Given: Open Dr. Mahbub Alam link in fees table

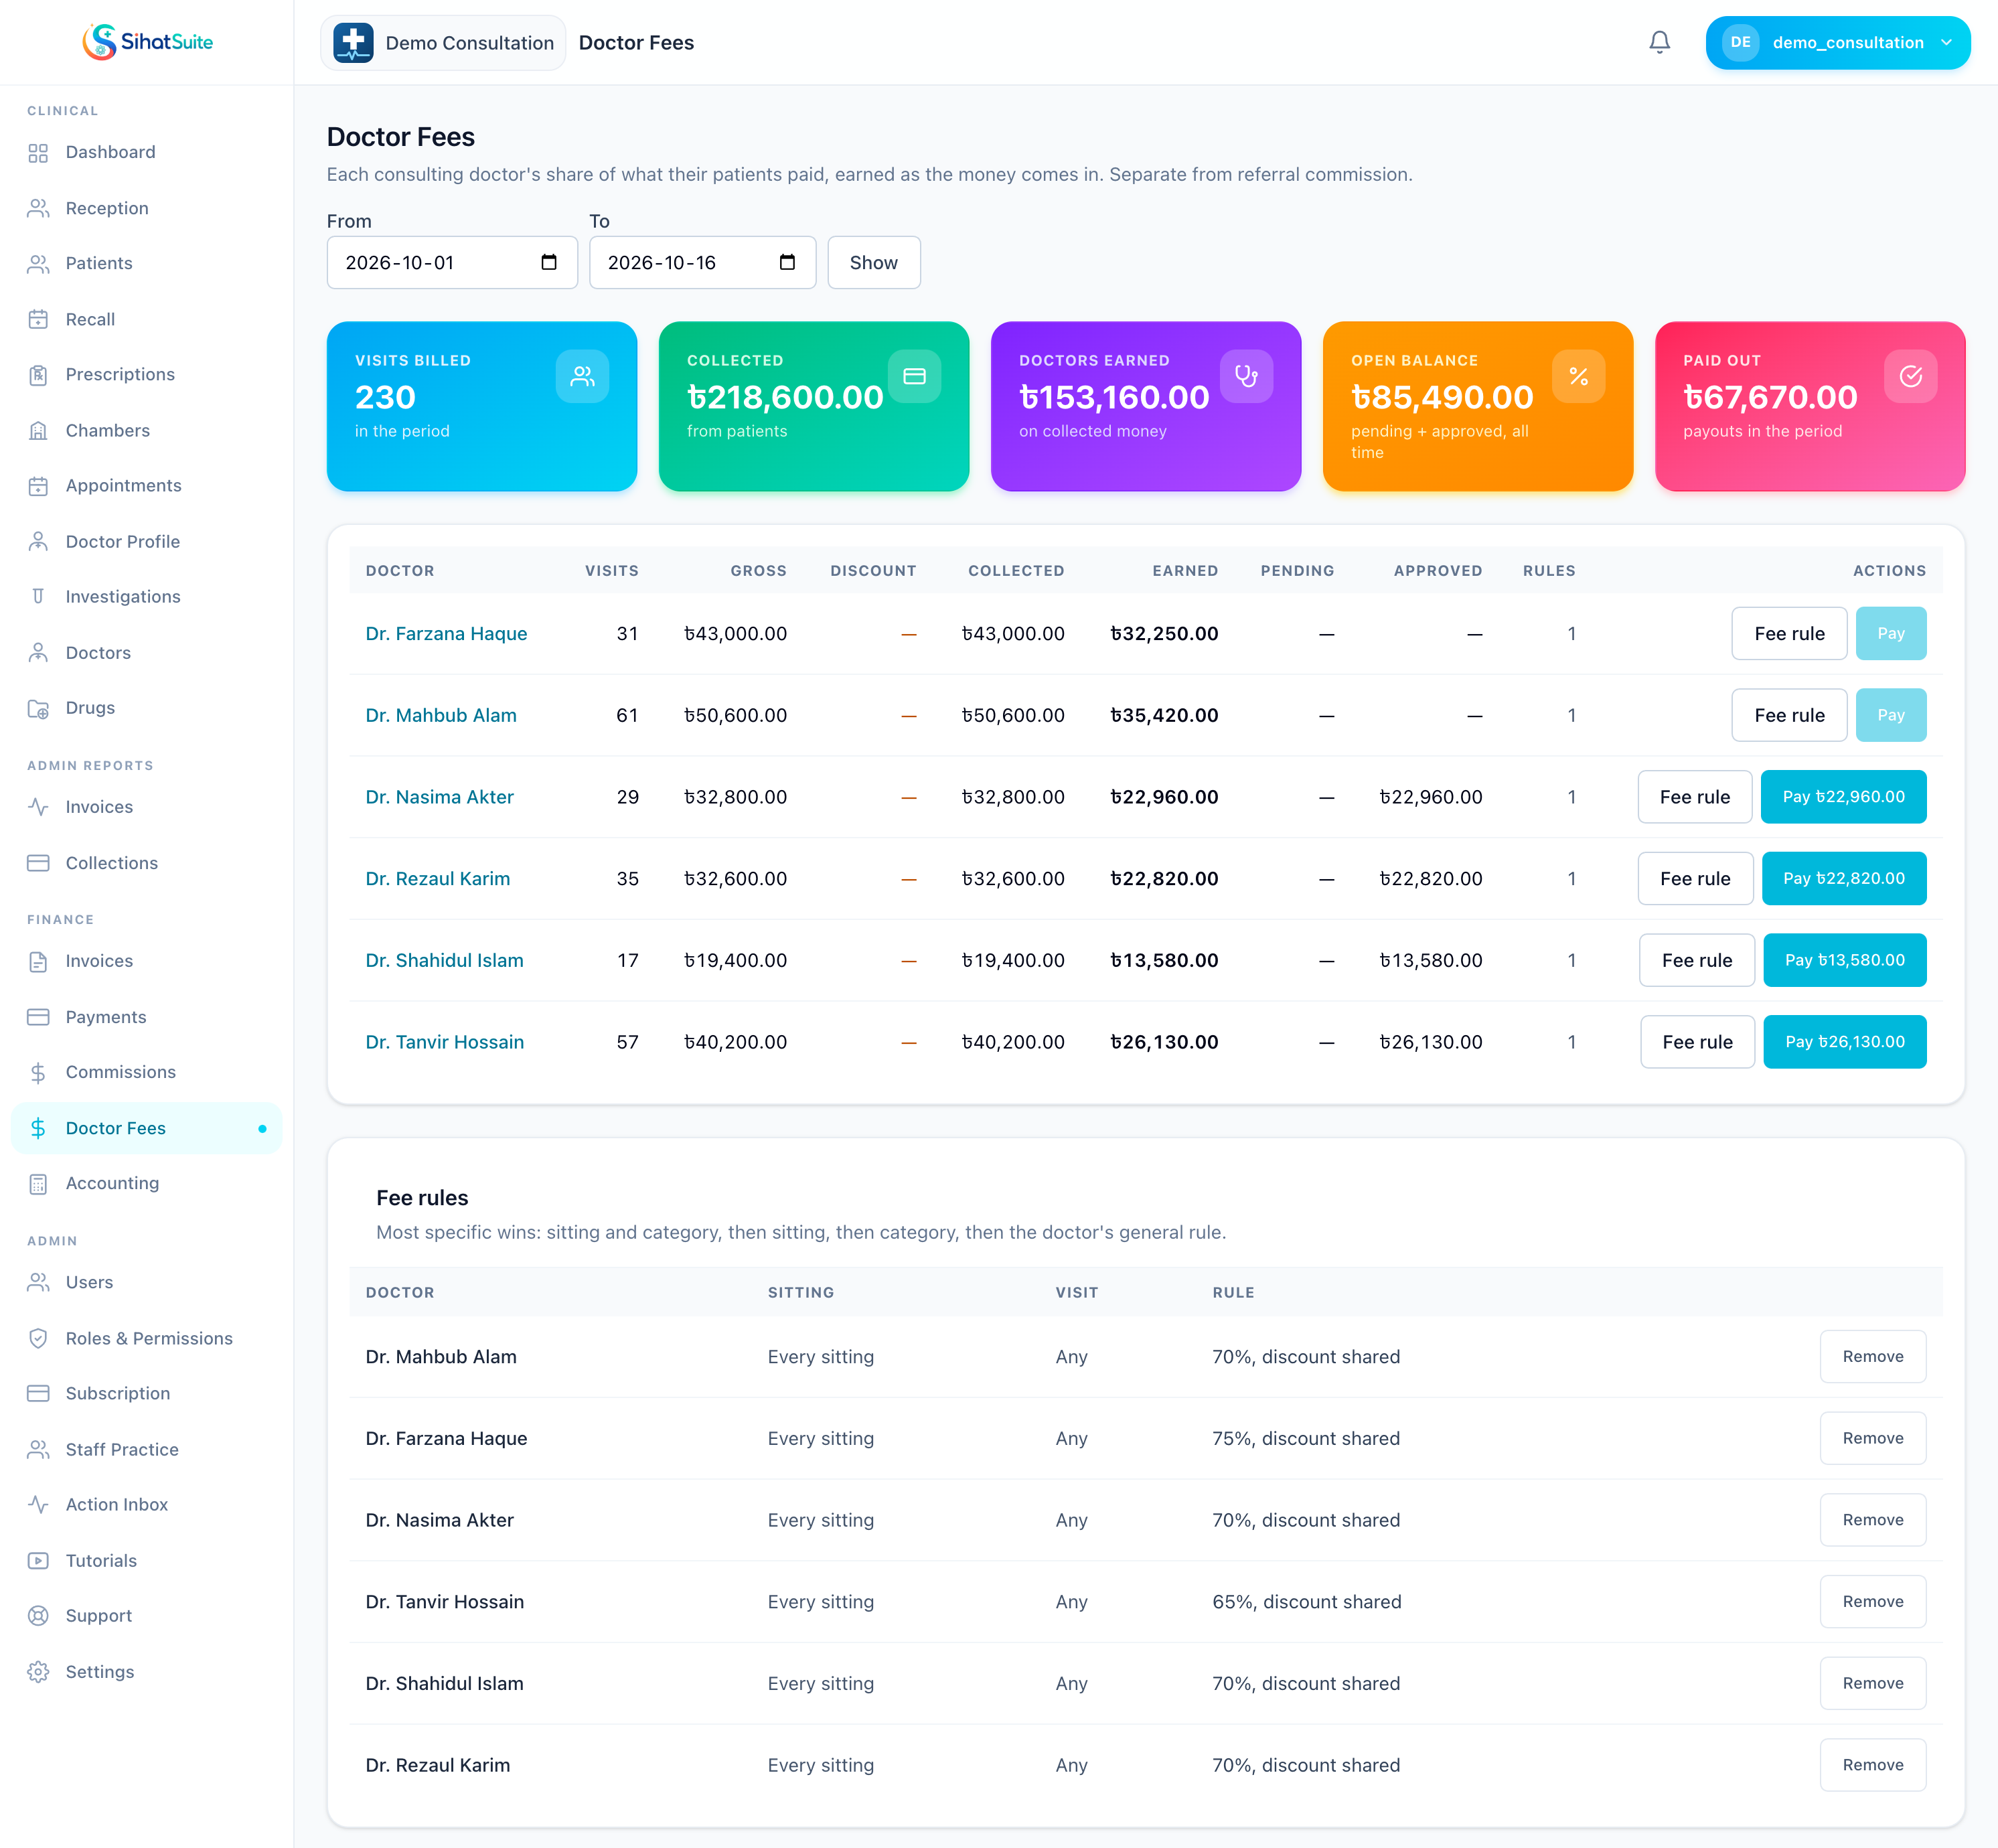Looking at the screenshot, I should (441, 715).
